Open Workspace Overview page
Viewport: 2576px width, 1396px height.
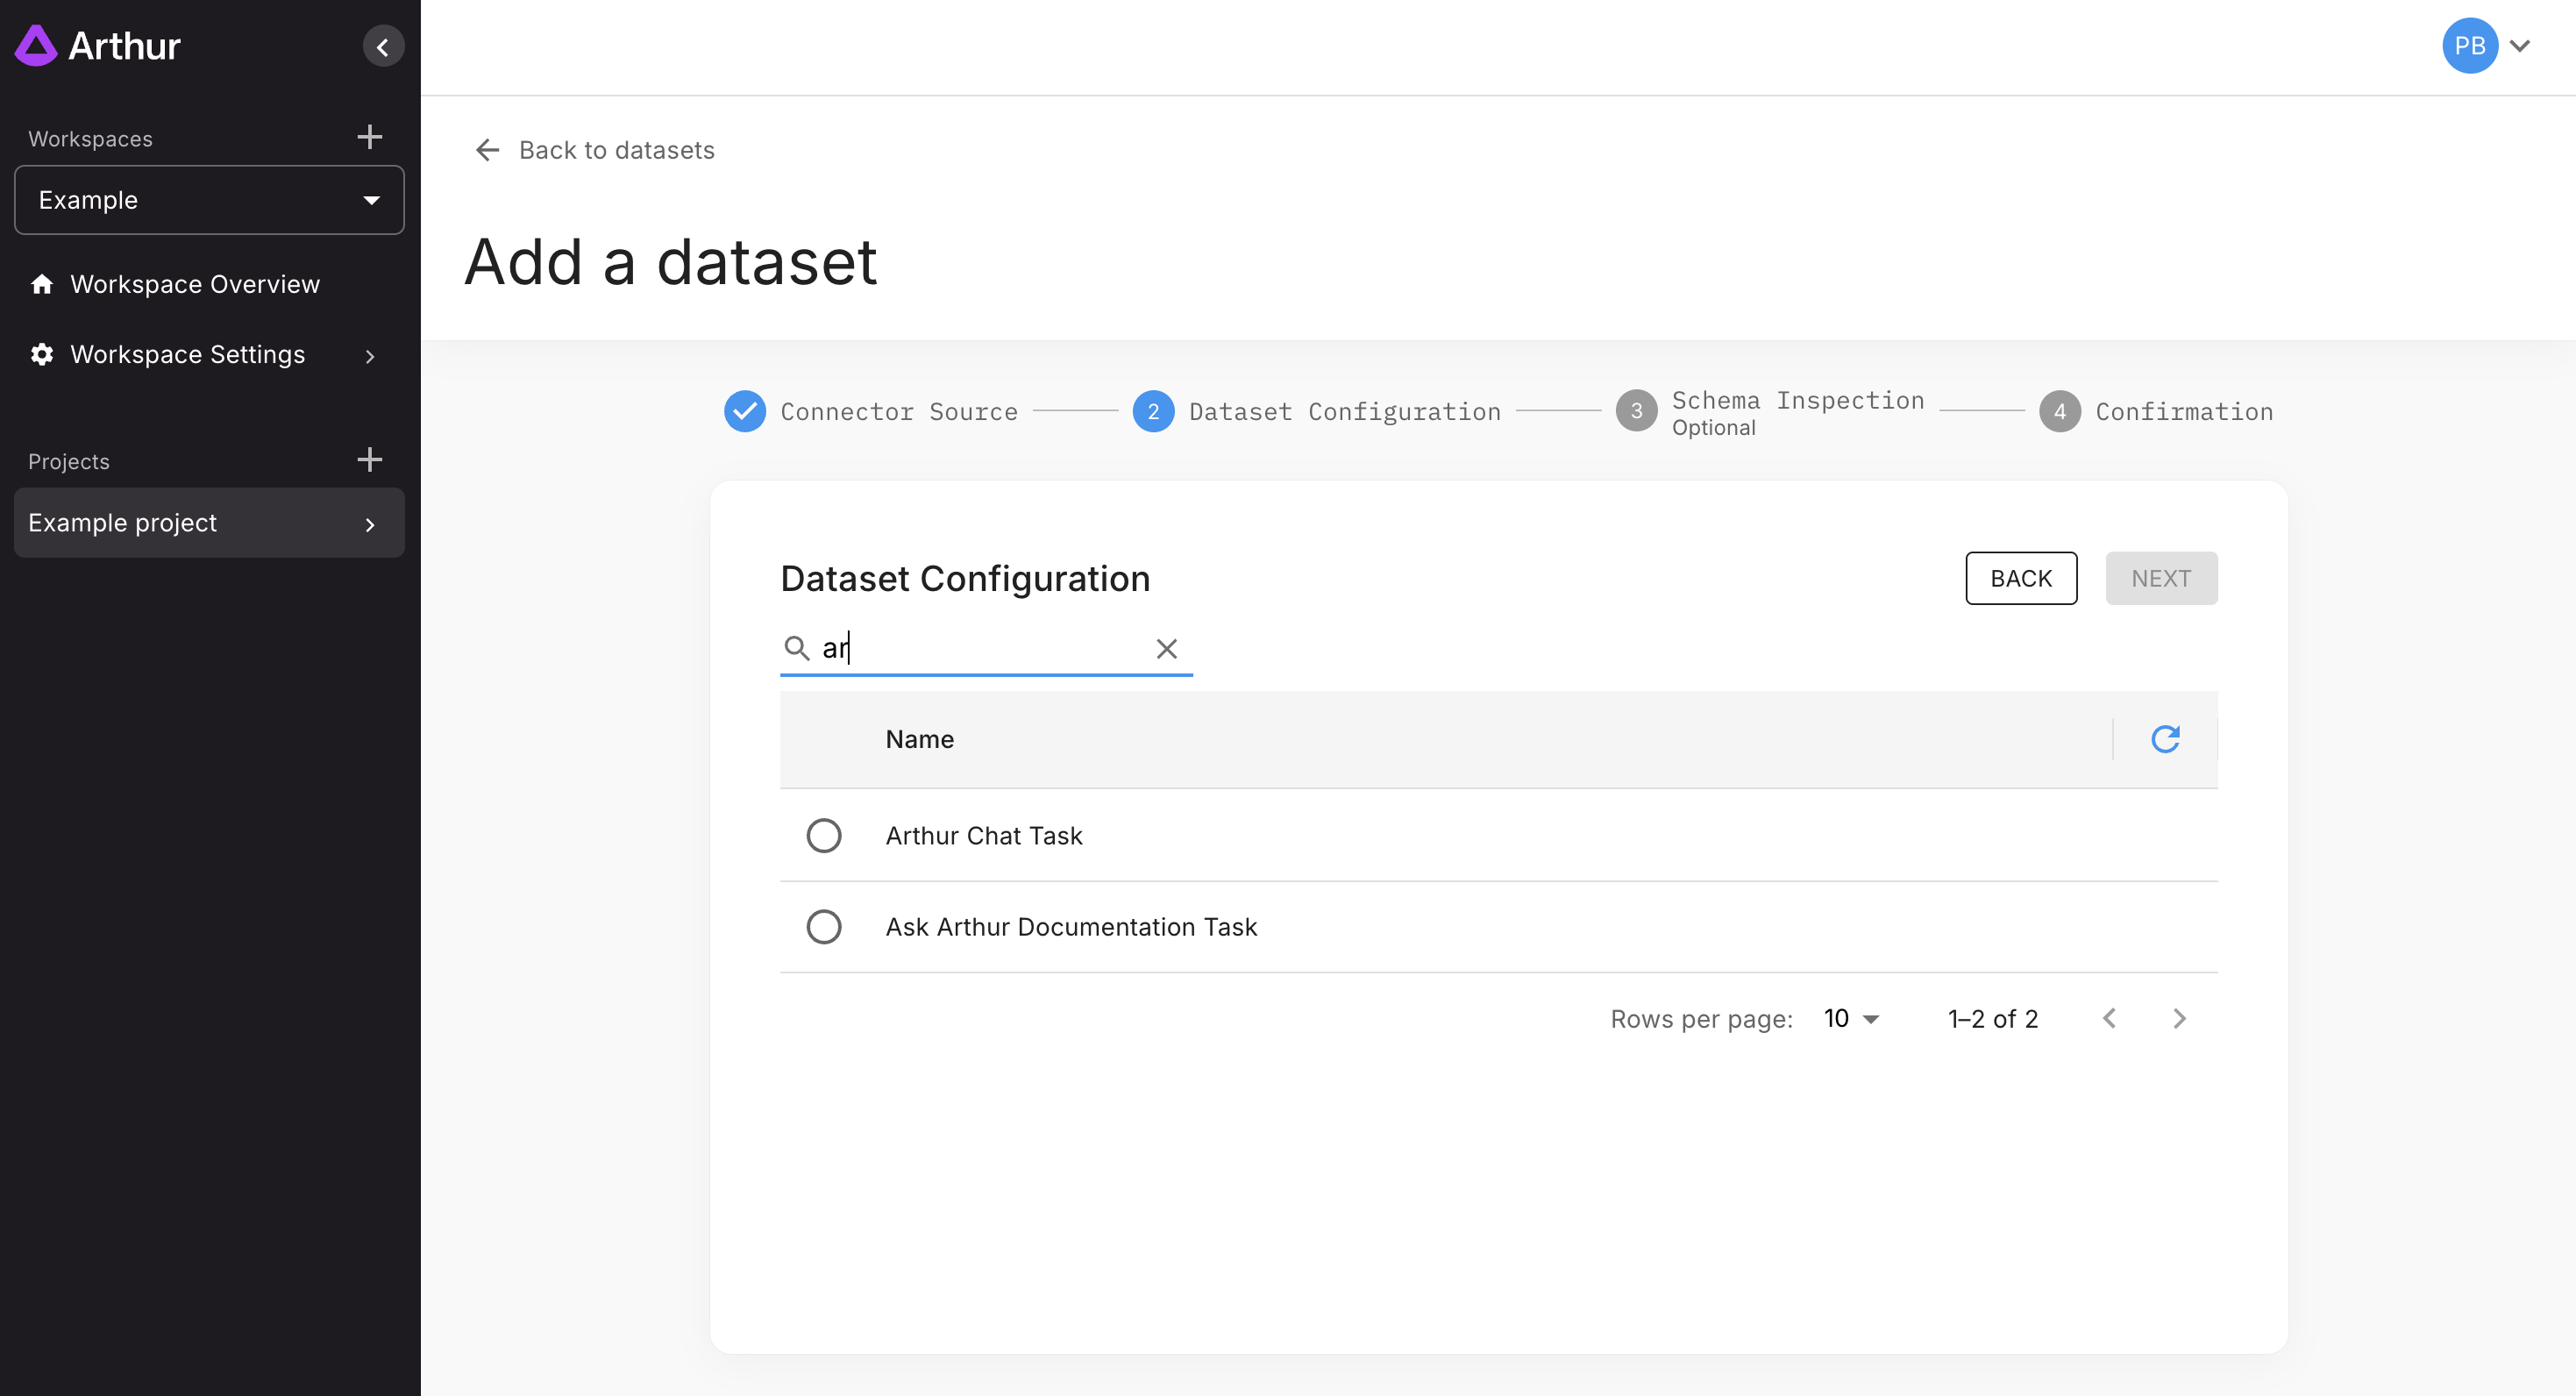click(194, 284)
